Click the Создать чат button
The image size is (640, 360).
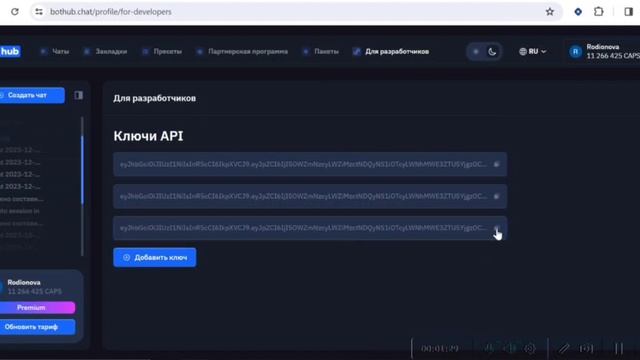coord(32,95)
